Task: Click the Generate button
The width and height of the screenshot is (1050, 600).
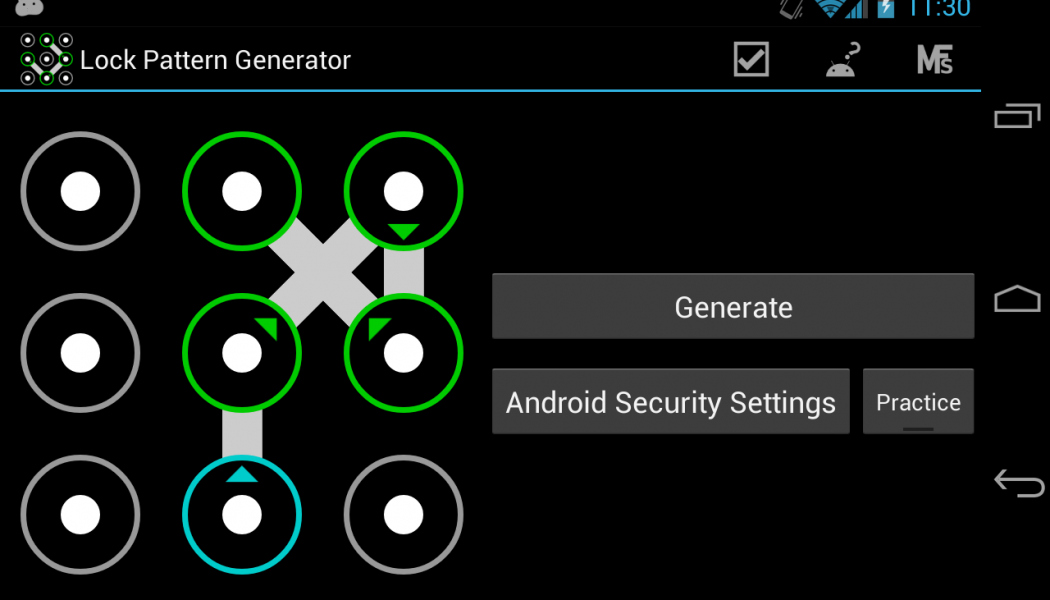Action: point(733,306)
